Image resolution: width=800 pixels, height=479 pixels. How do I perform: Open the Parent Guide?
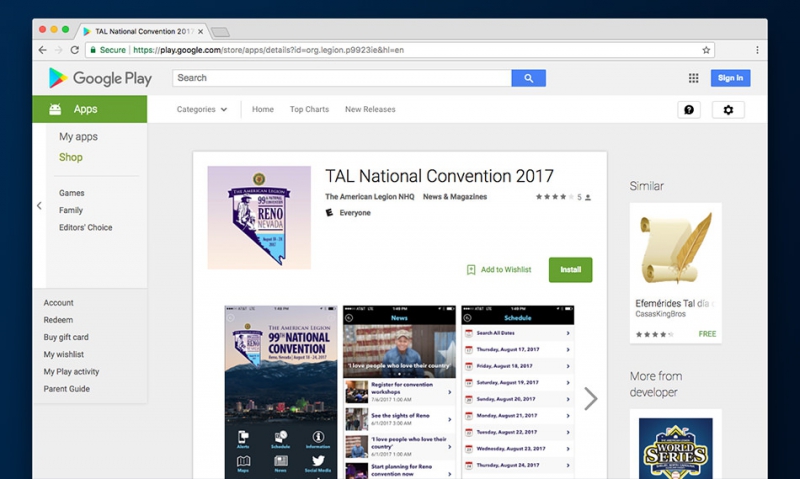click(66, 389)
